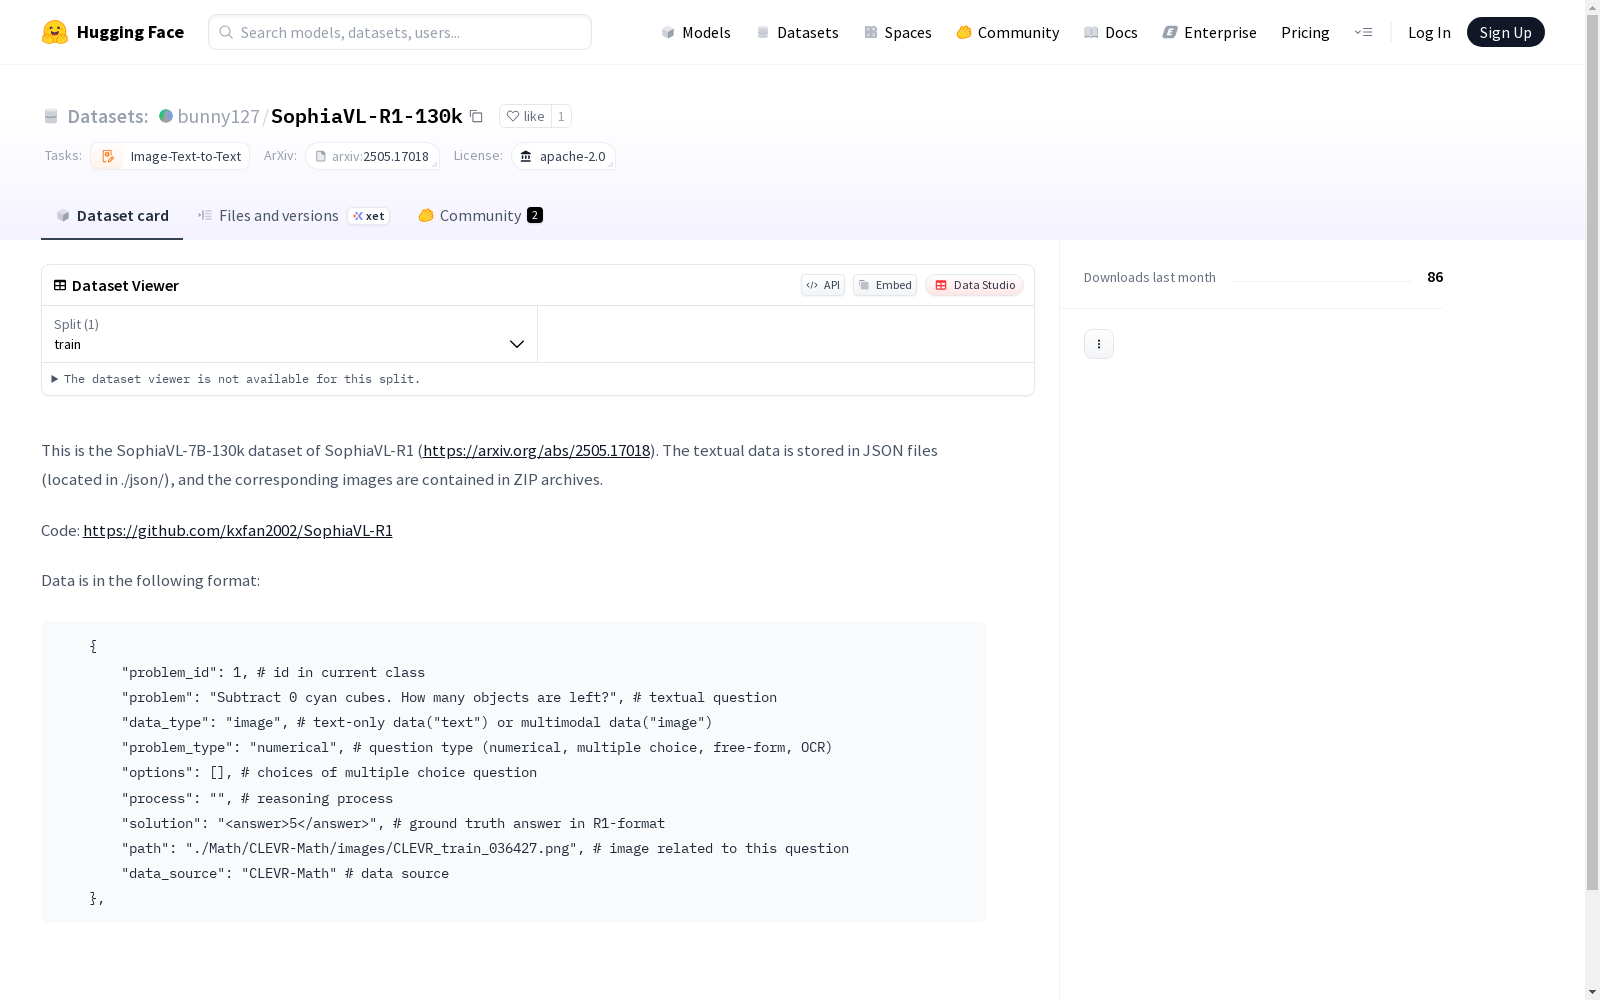Focus the search models, datasets, users field
1600x1000 pixels.
(x=400, y=32)
